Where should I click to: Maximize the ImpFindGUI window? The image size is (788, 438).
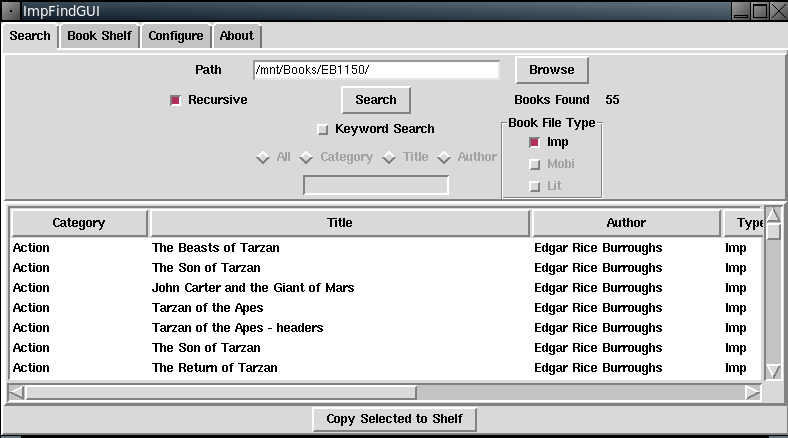coord(760,11)
